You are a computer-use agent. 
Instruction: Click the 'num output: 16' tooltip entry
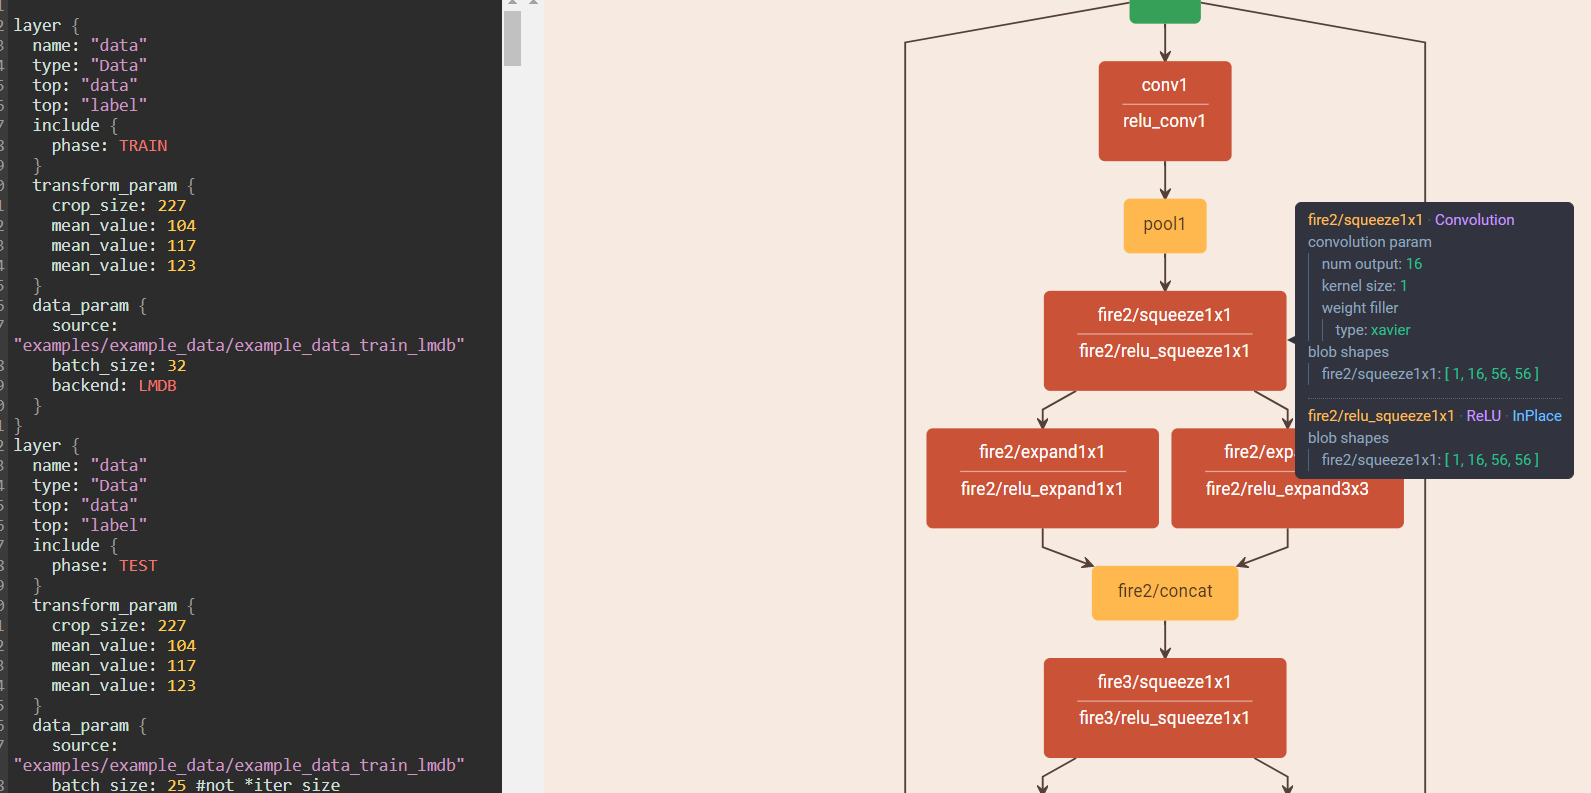(x=1371, y=264)
